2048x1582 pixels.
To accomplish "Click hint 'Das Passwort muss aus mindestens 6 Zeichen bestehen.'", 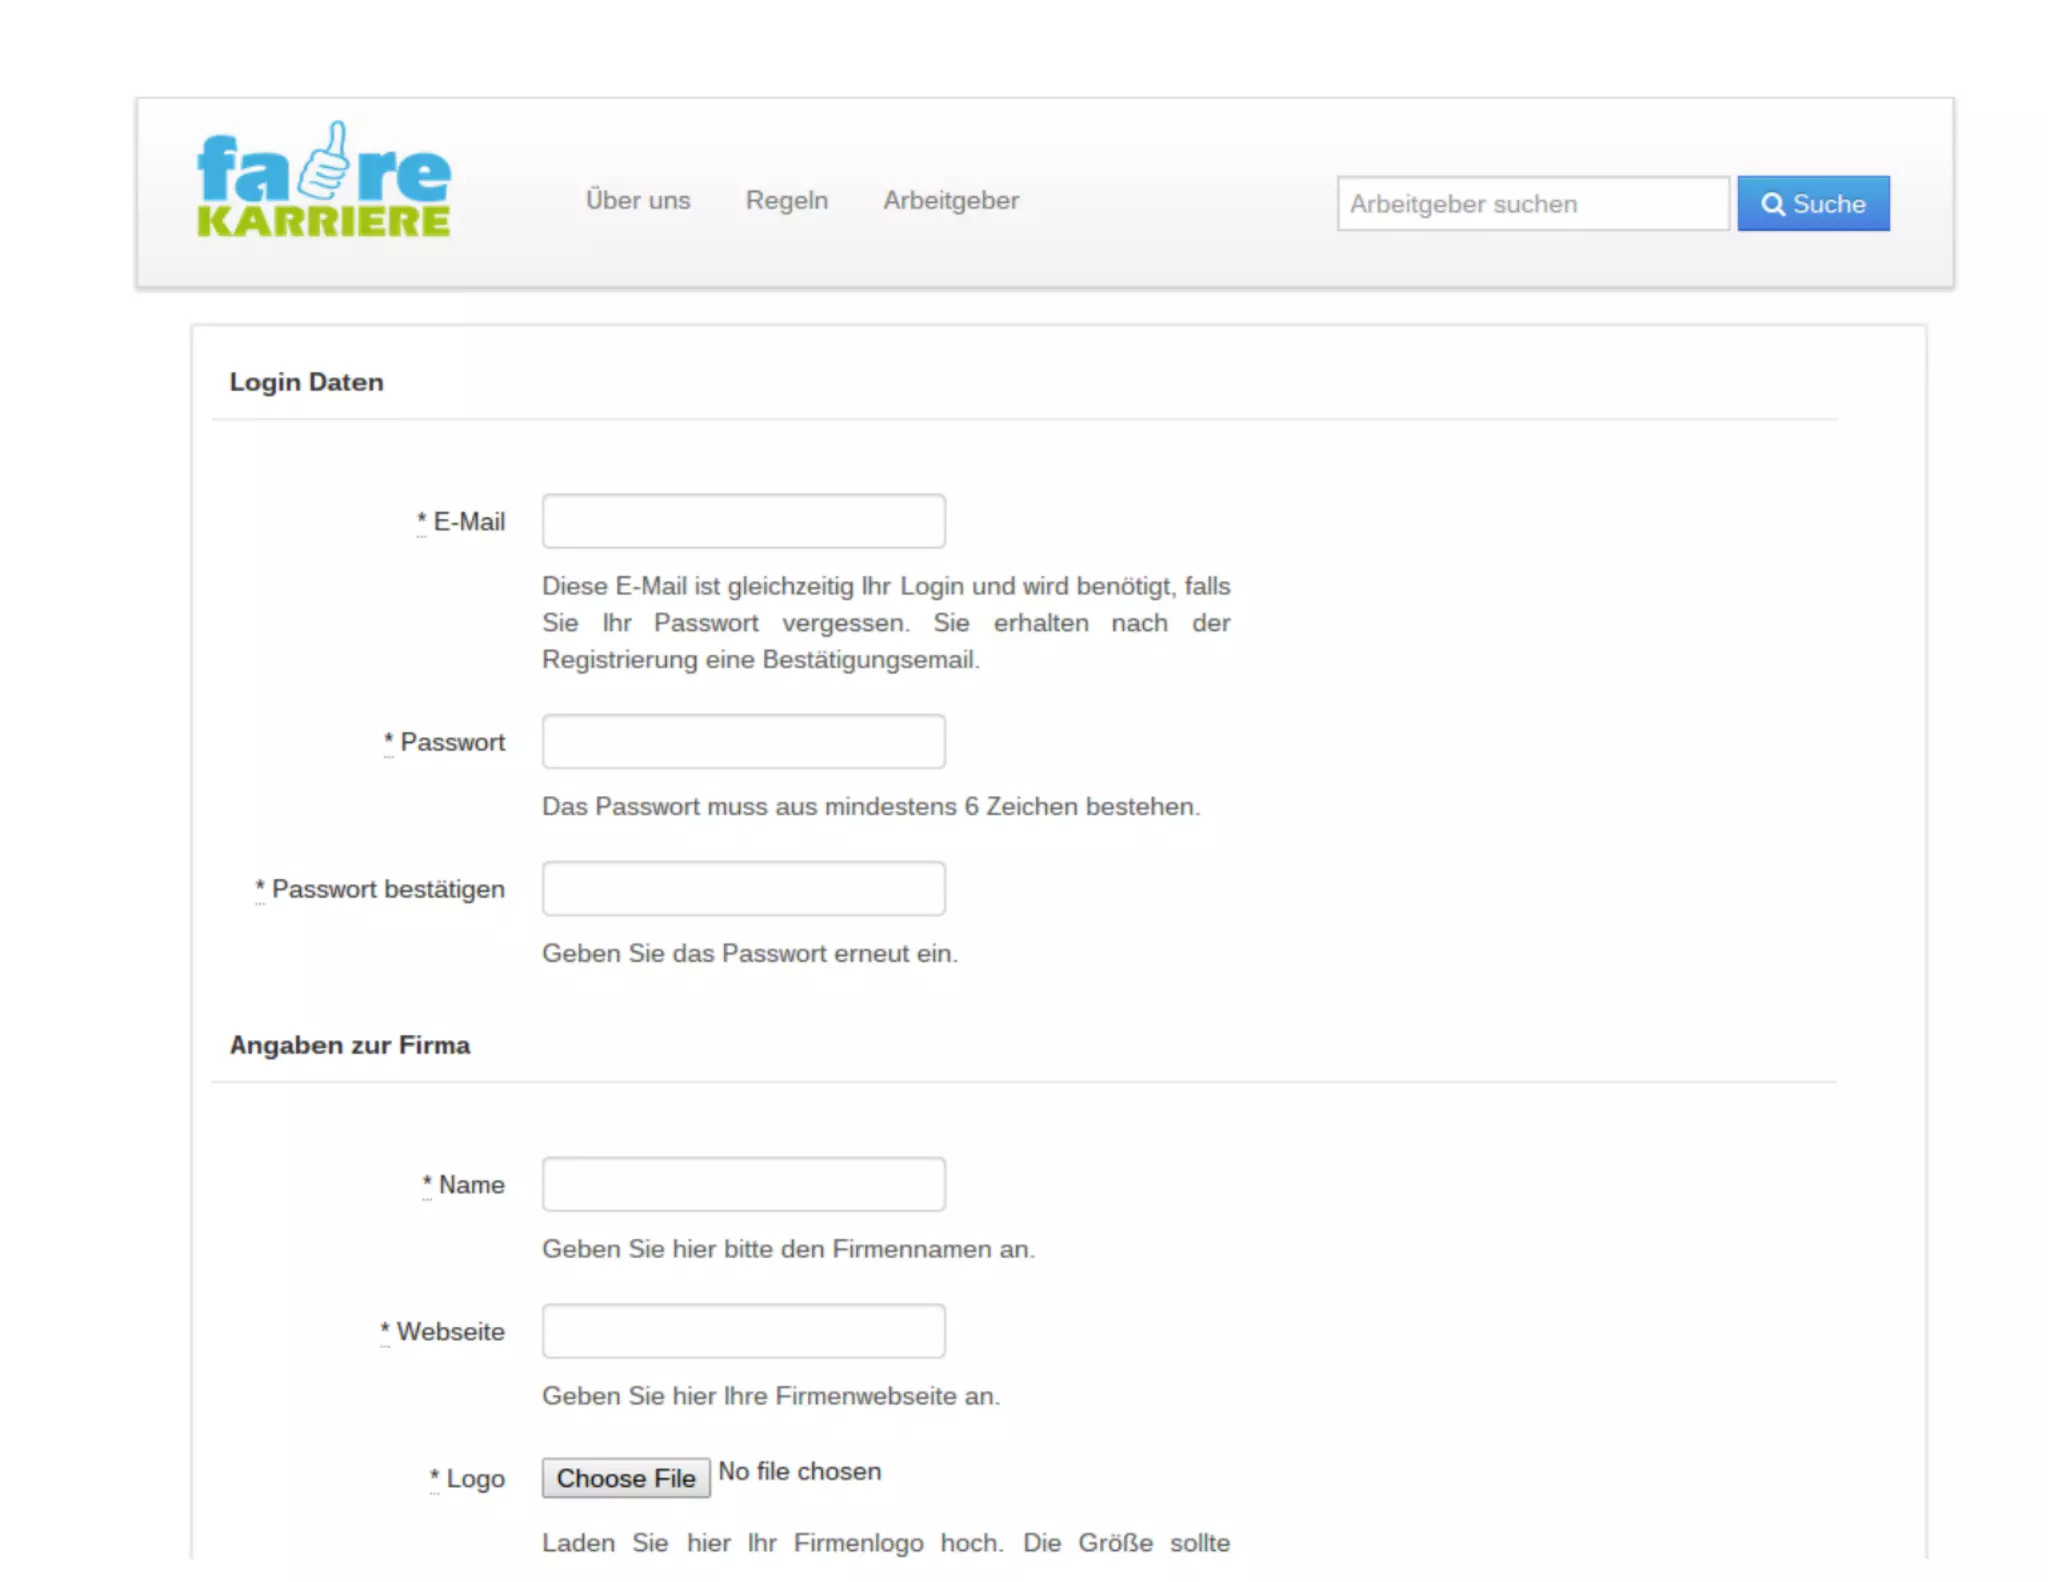I will point(871,807).
